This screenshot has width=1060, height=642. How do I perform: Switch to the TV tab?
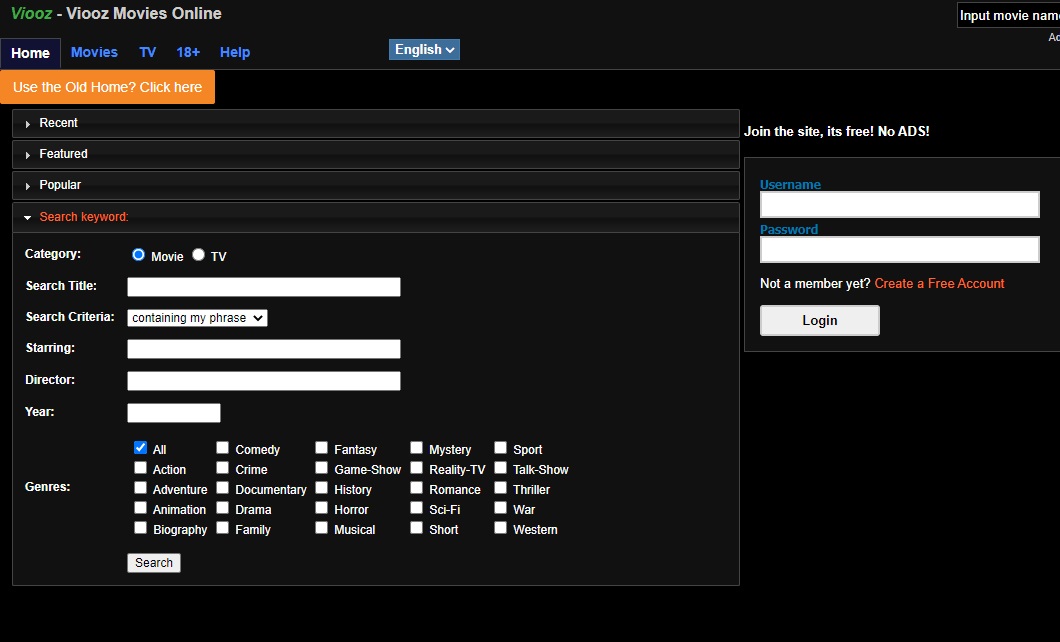(147, 52)
